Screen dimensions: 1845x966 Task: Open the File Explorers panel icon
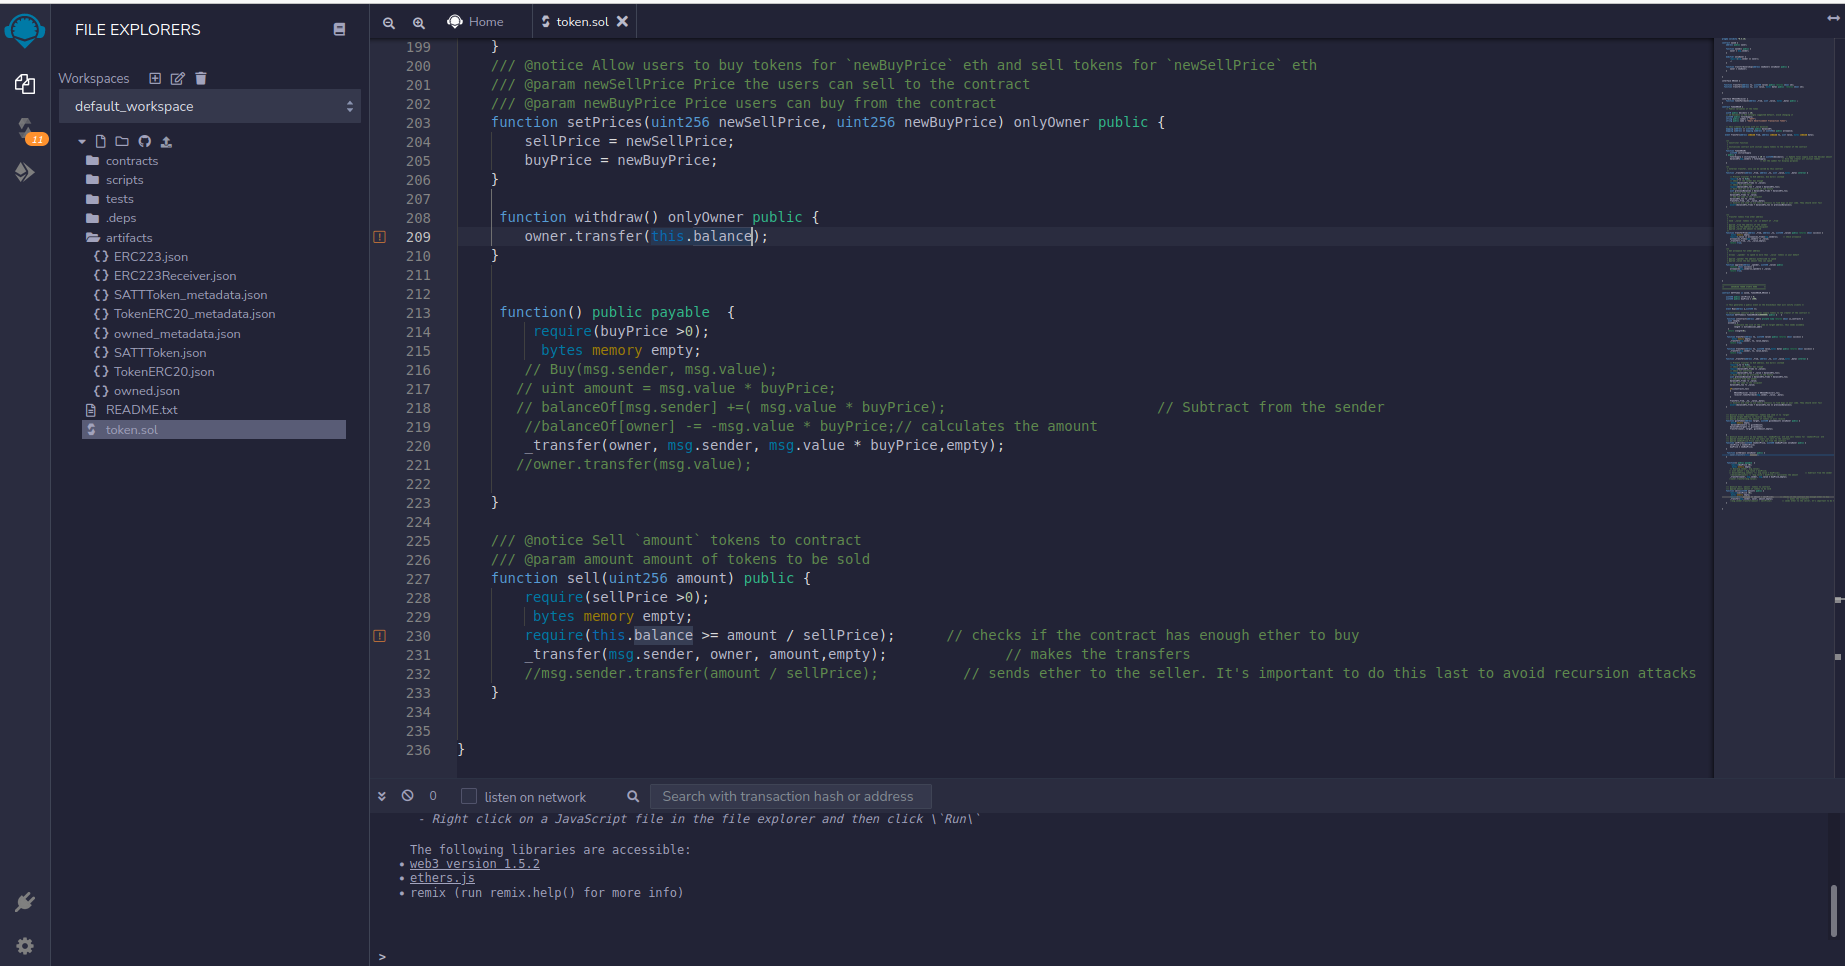coord(25,84)
